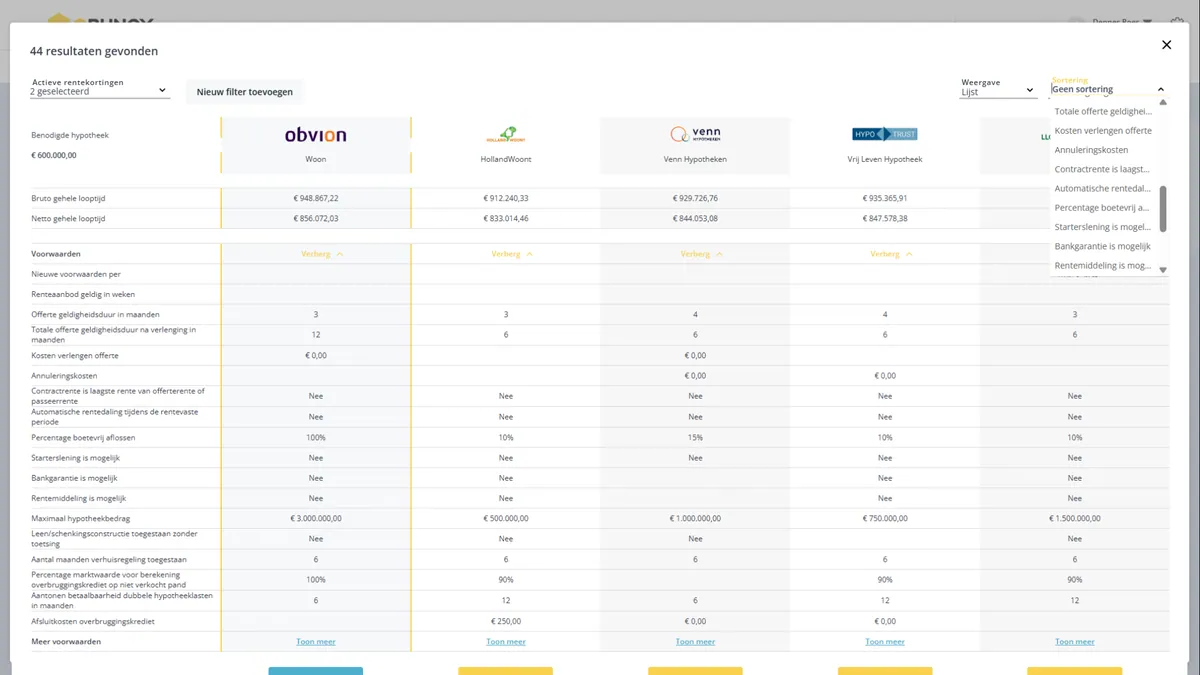This screenshot has width=1200, height=675.
Task: Open Toon meer link under Vrij Leven Hypotheek
Action: coord(885,642)
